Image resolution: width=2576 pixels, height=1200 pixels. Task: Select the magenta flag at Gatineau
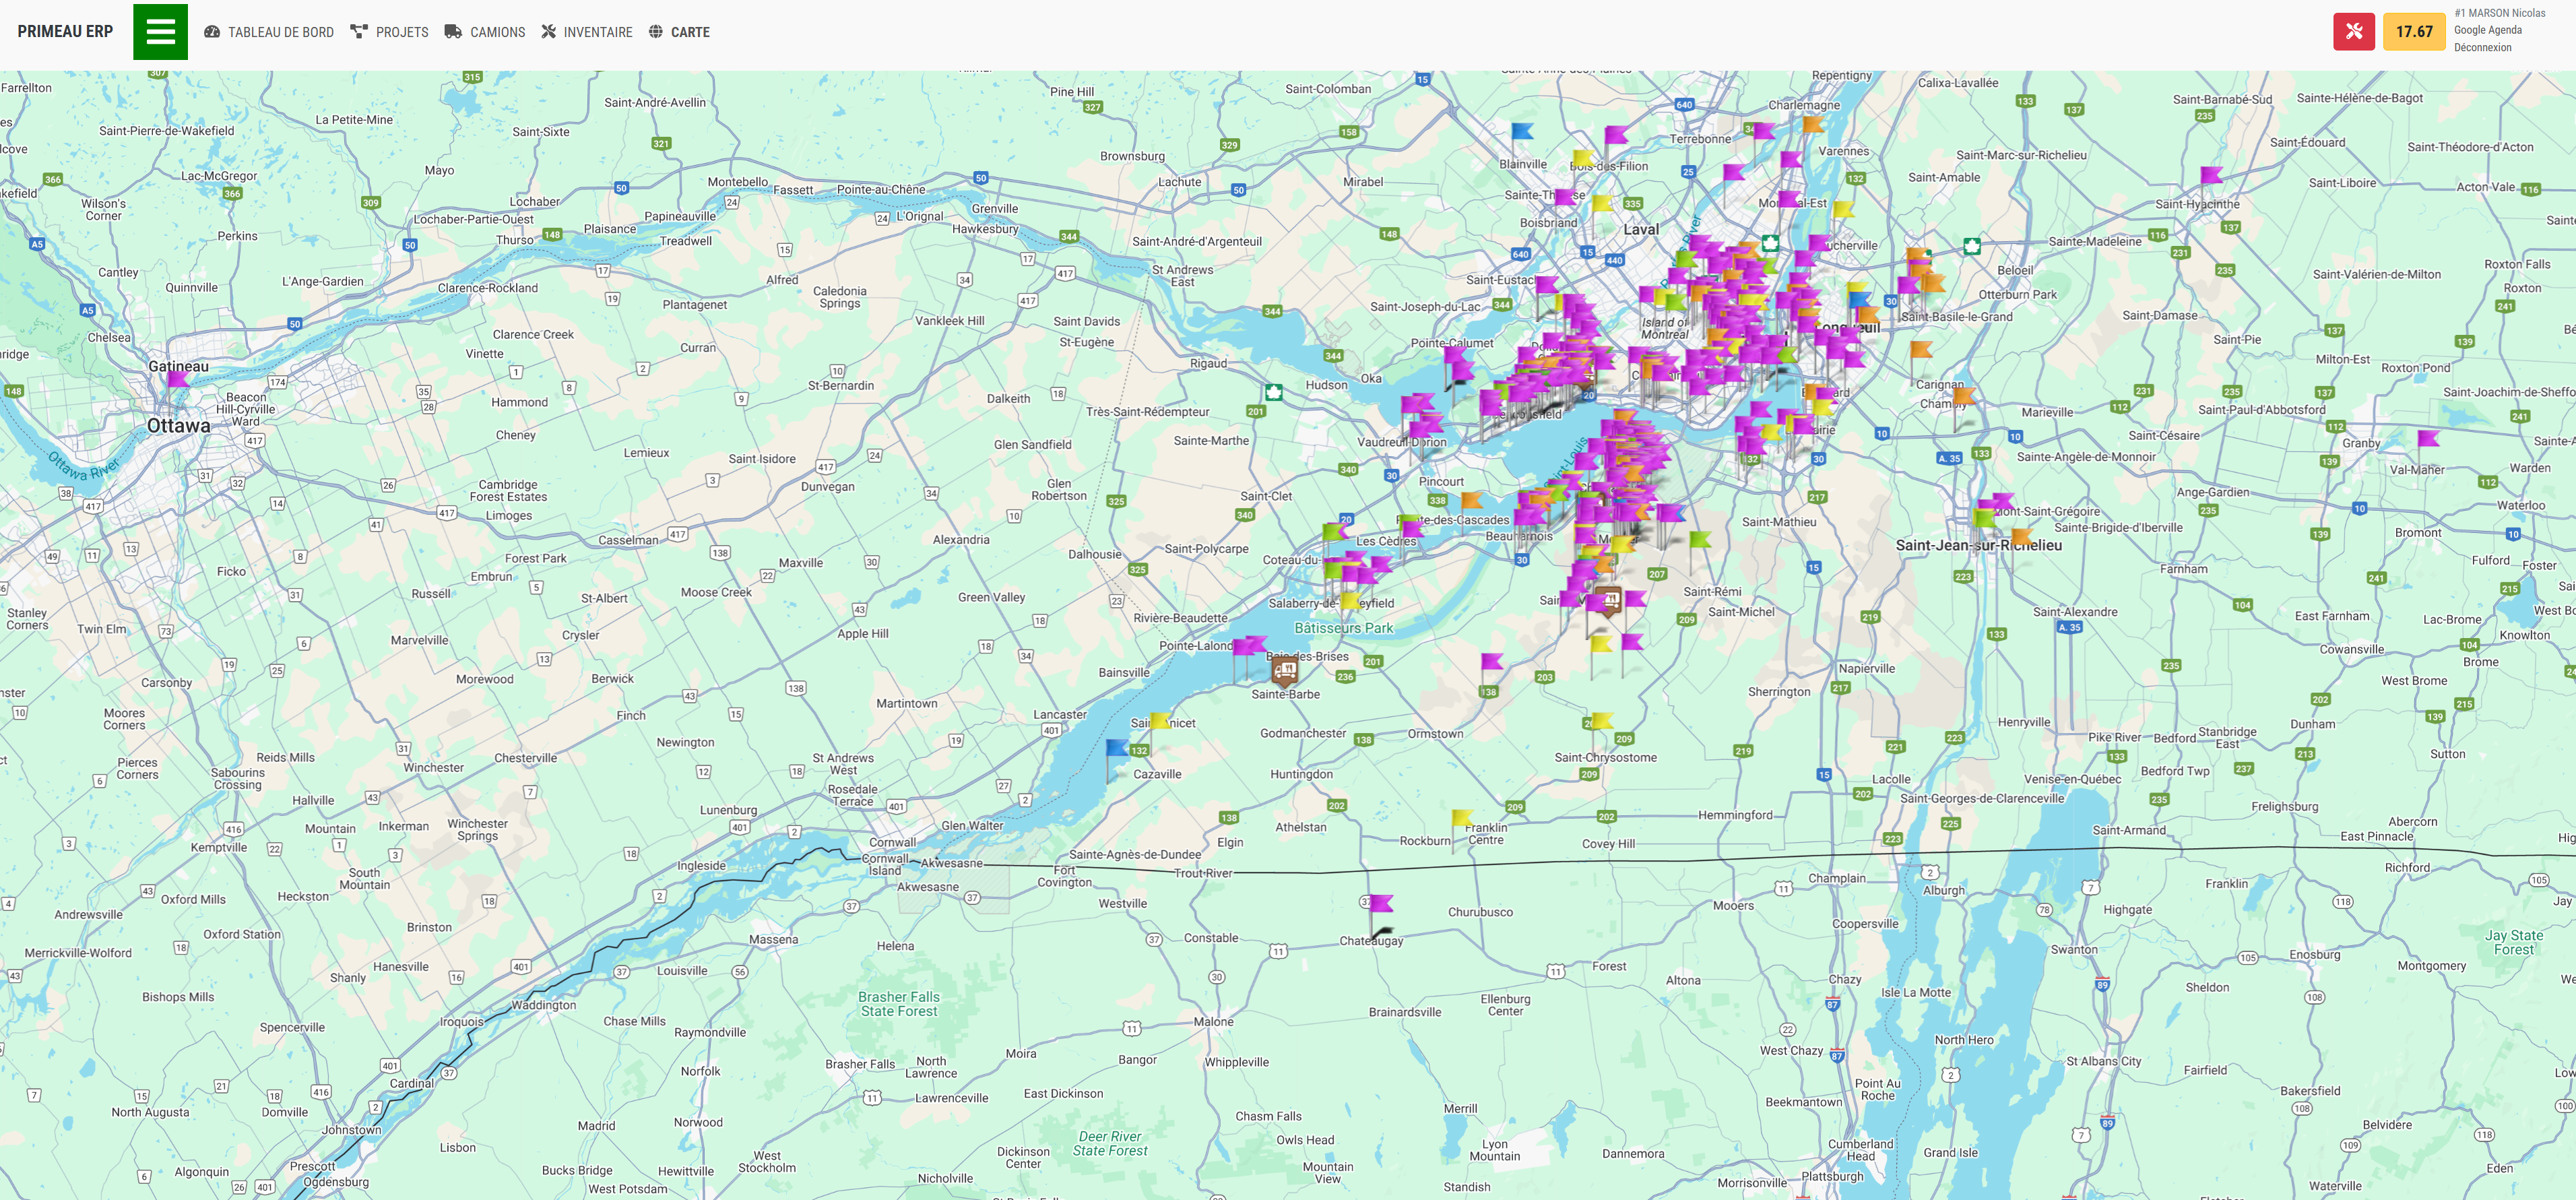tap(178, 379)
